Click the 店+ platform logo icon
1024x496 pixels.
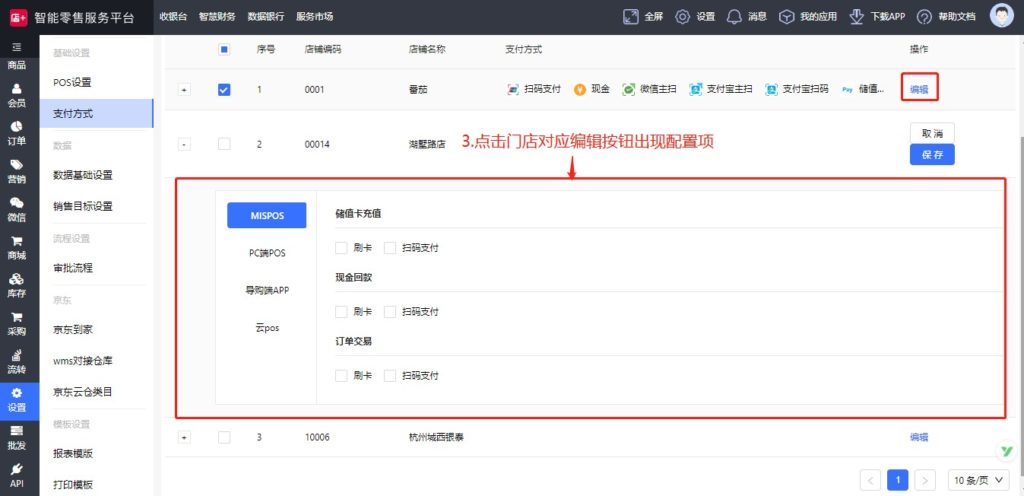[18, 17]
